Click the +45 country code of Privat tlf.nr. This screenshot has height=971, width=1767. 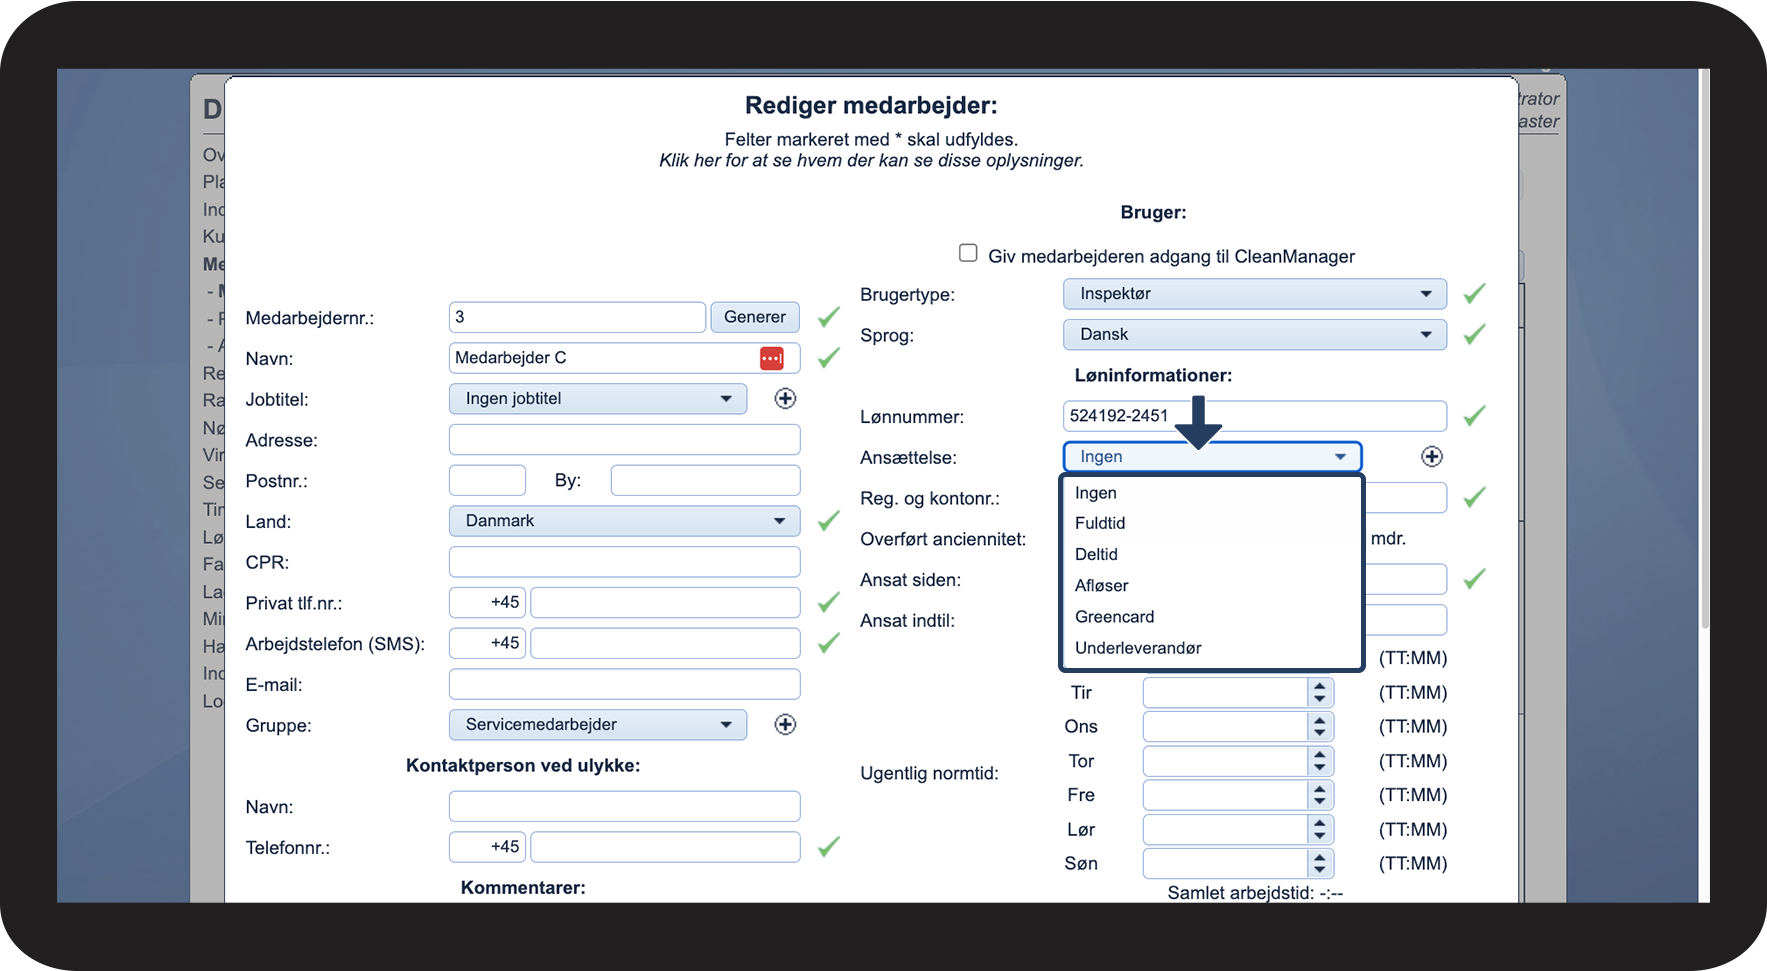[x=487, y=603]
